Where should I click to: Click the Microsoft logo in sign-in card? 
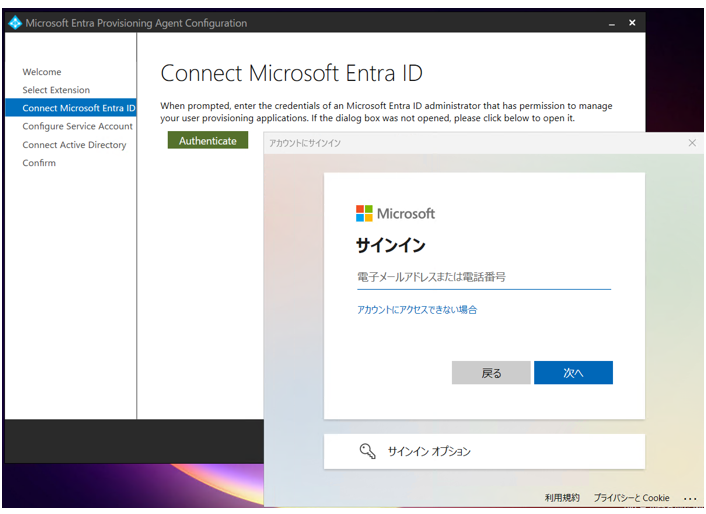click(x=395, y=213)
